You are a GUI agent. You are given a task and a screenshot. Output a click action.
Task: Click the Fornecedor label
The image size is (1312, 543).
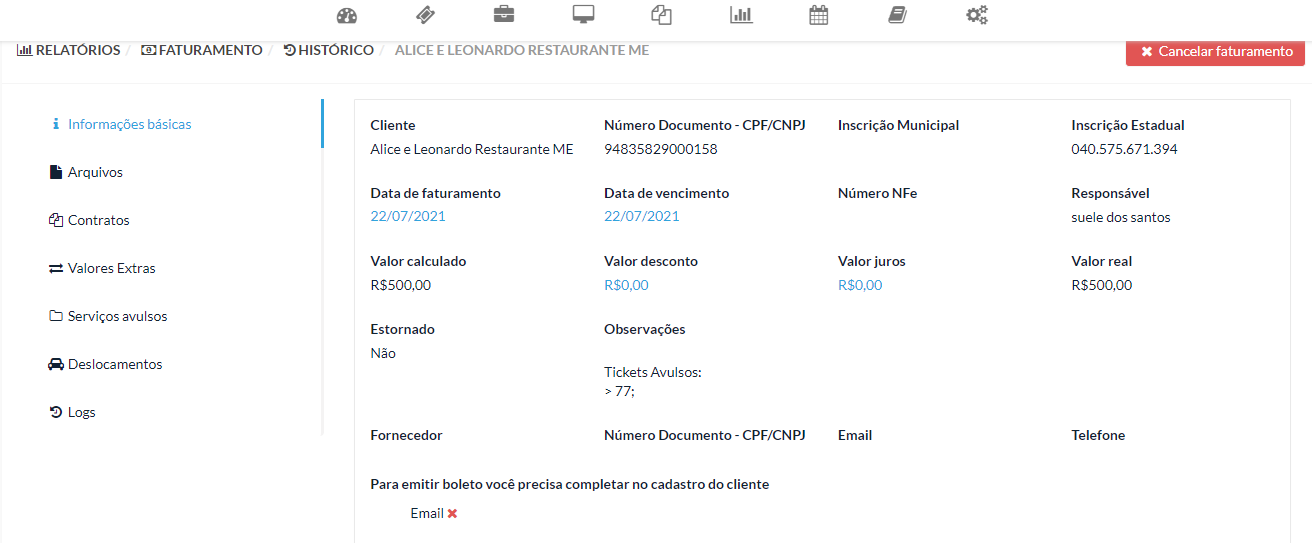pyautogui.click(x=406, y=435)
